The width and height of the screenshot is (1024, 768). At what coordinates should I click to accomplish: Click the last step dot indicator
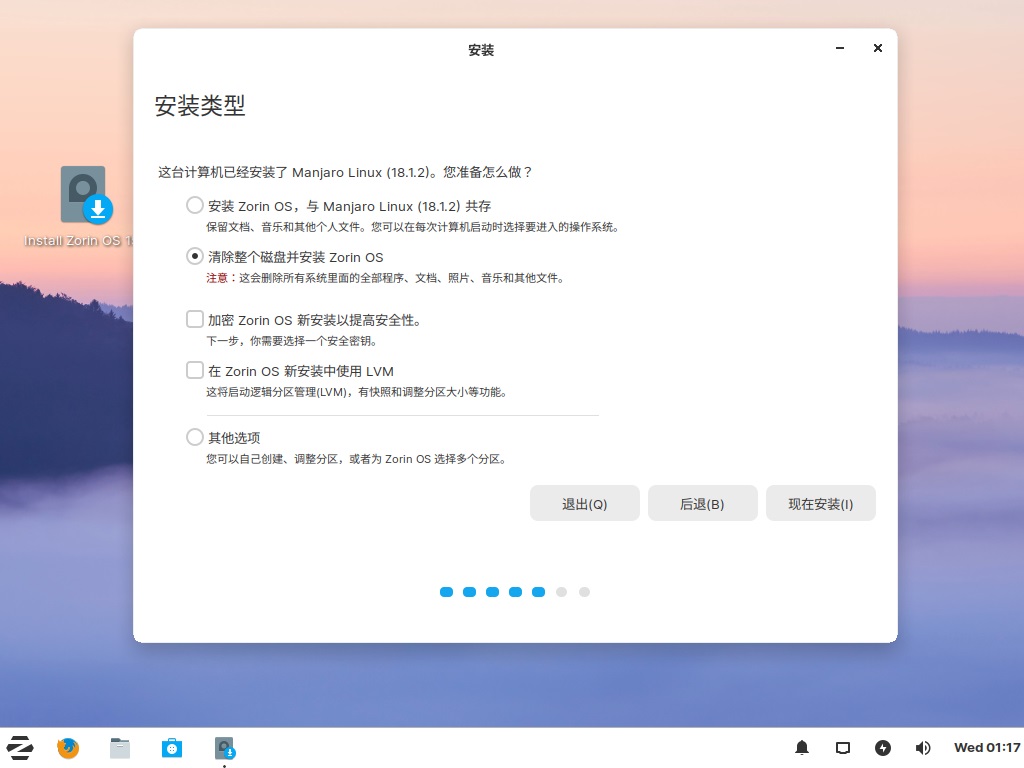(584, 592)
